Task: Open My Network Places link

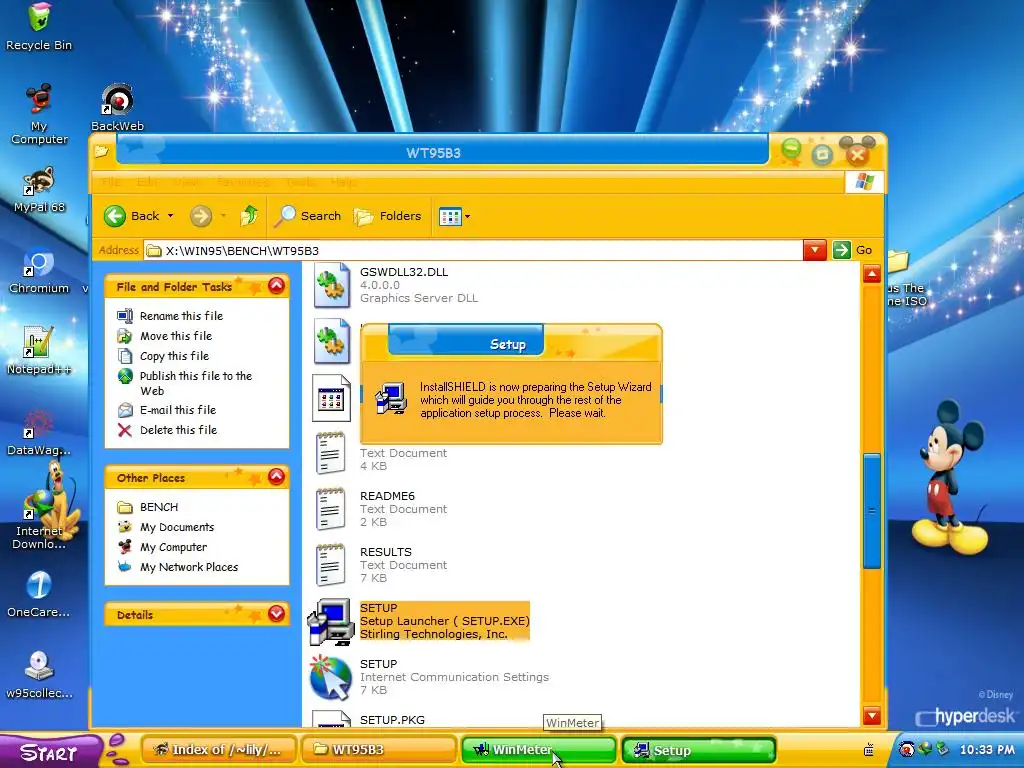Action: tap(189, 568)
